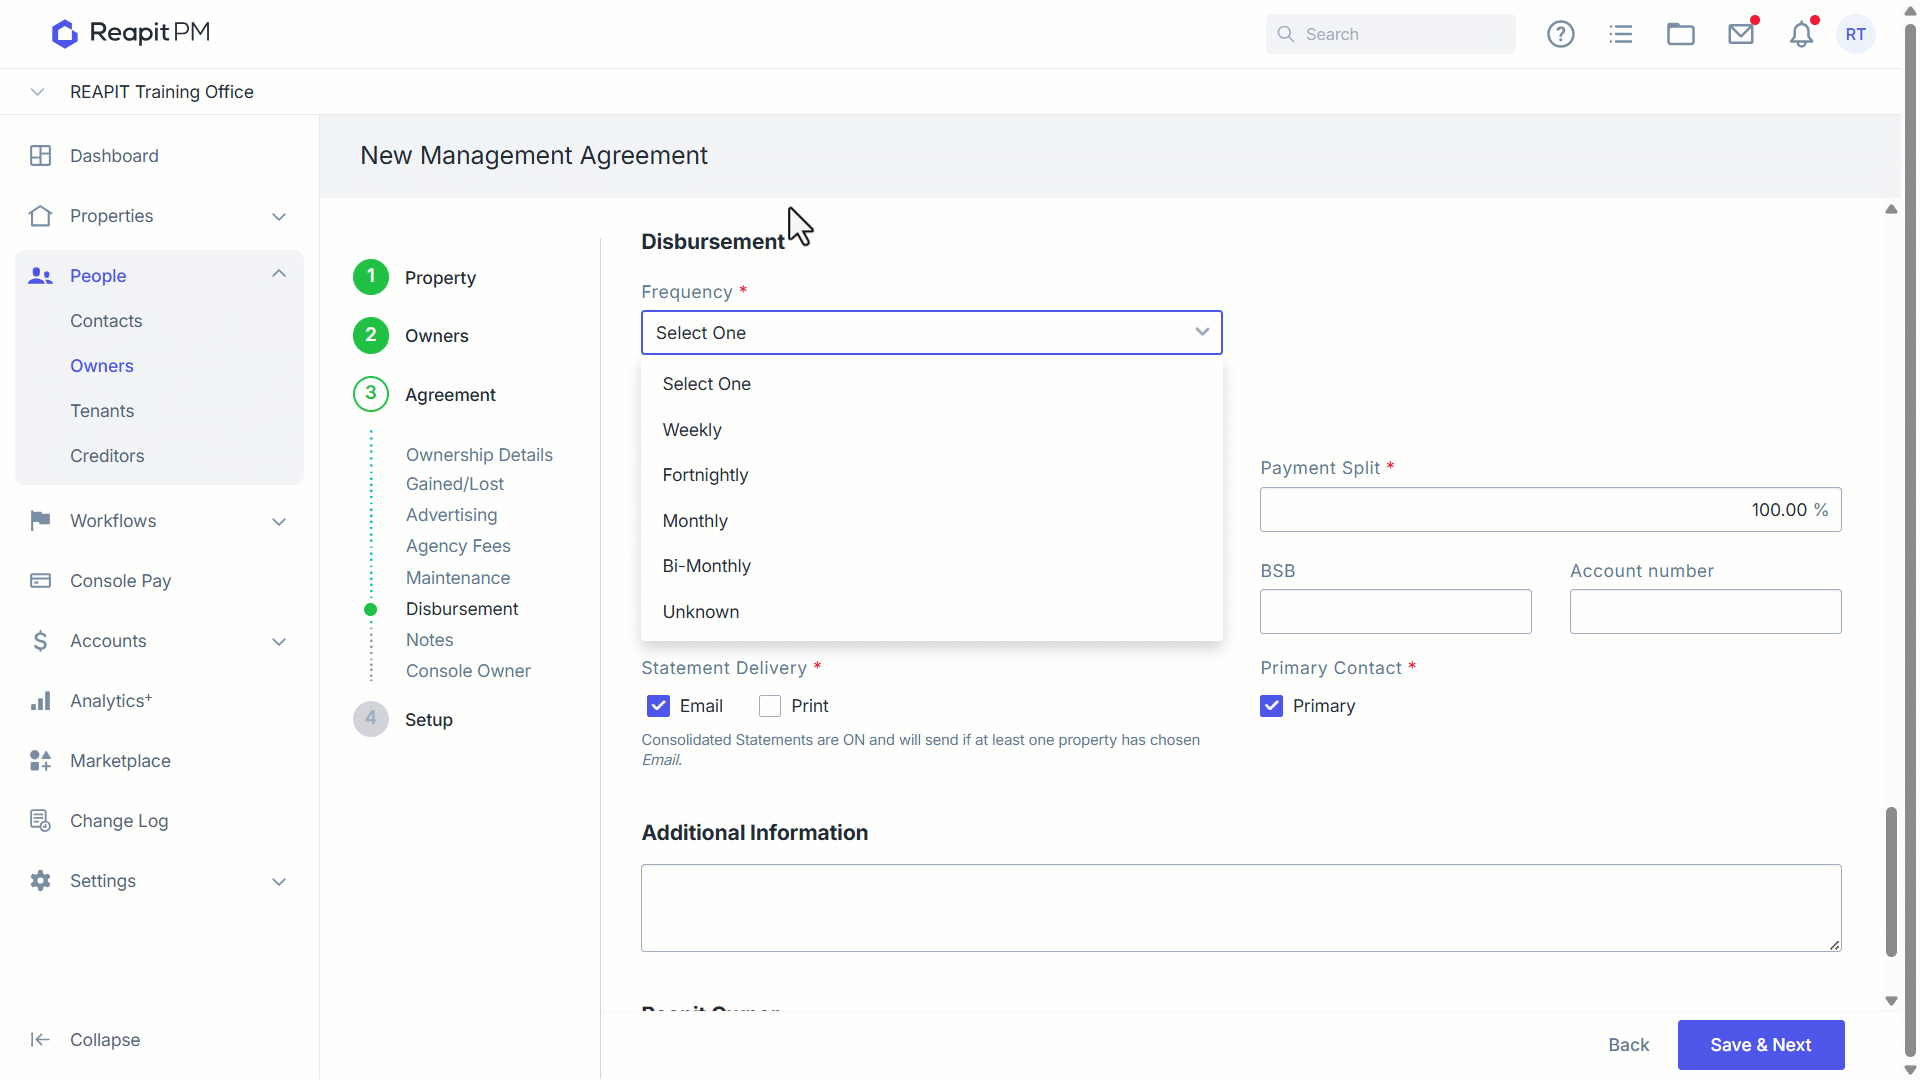View notifications bell icon
1920x1080 pixels.
click(x=1801, y=34)
